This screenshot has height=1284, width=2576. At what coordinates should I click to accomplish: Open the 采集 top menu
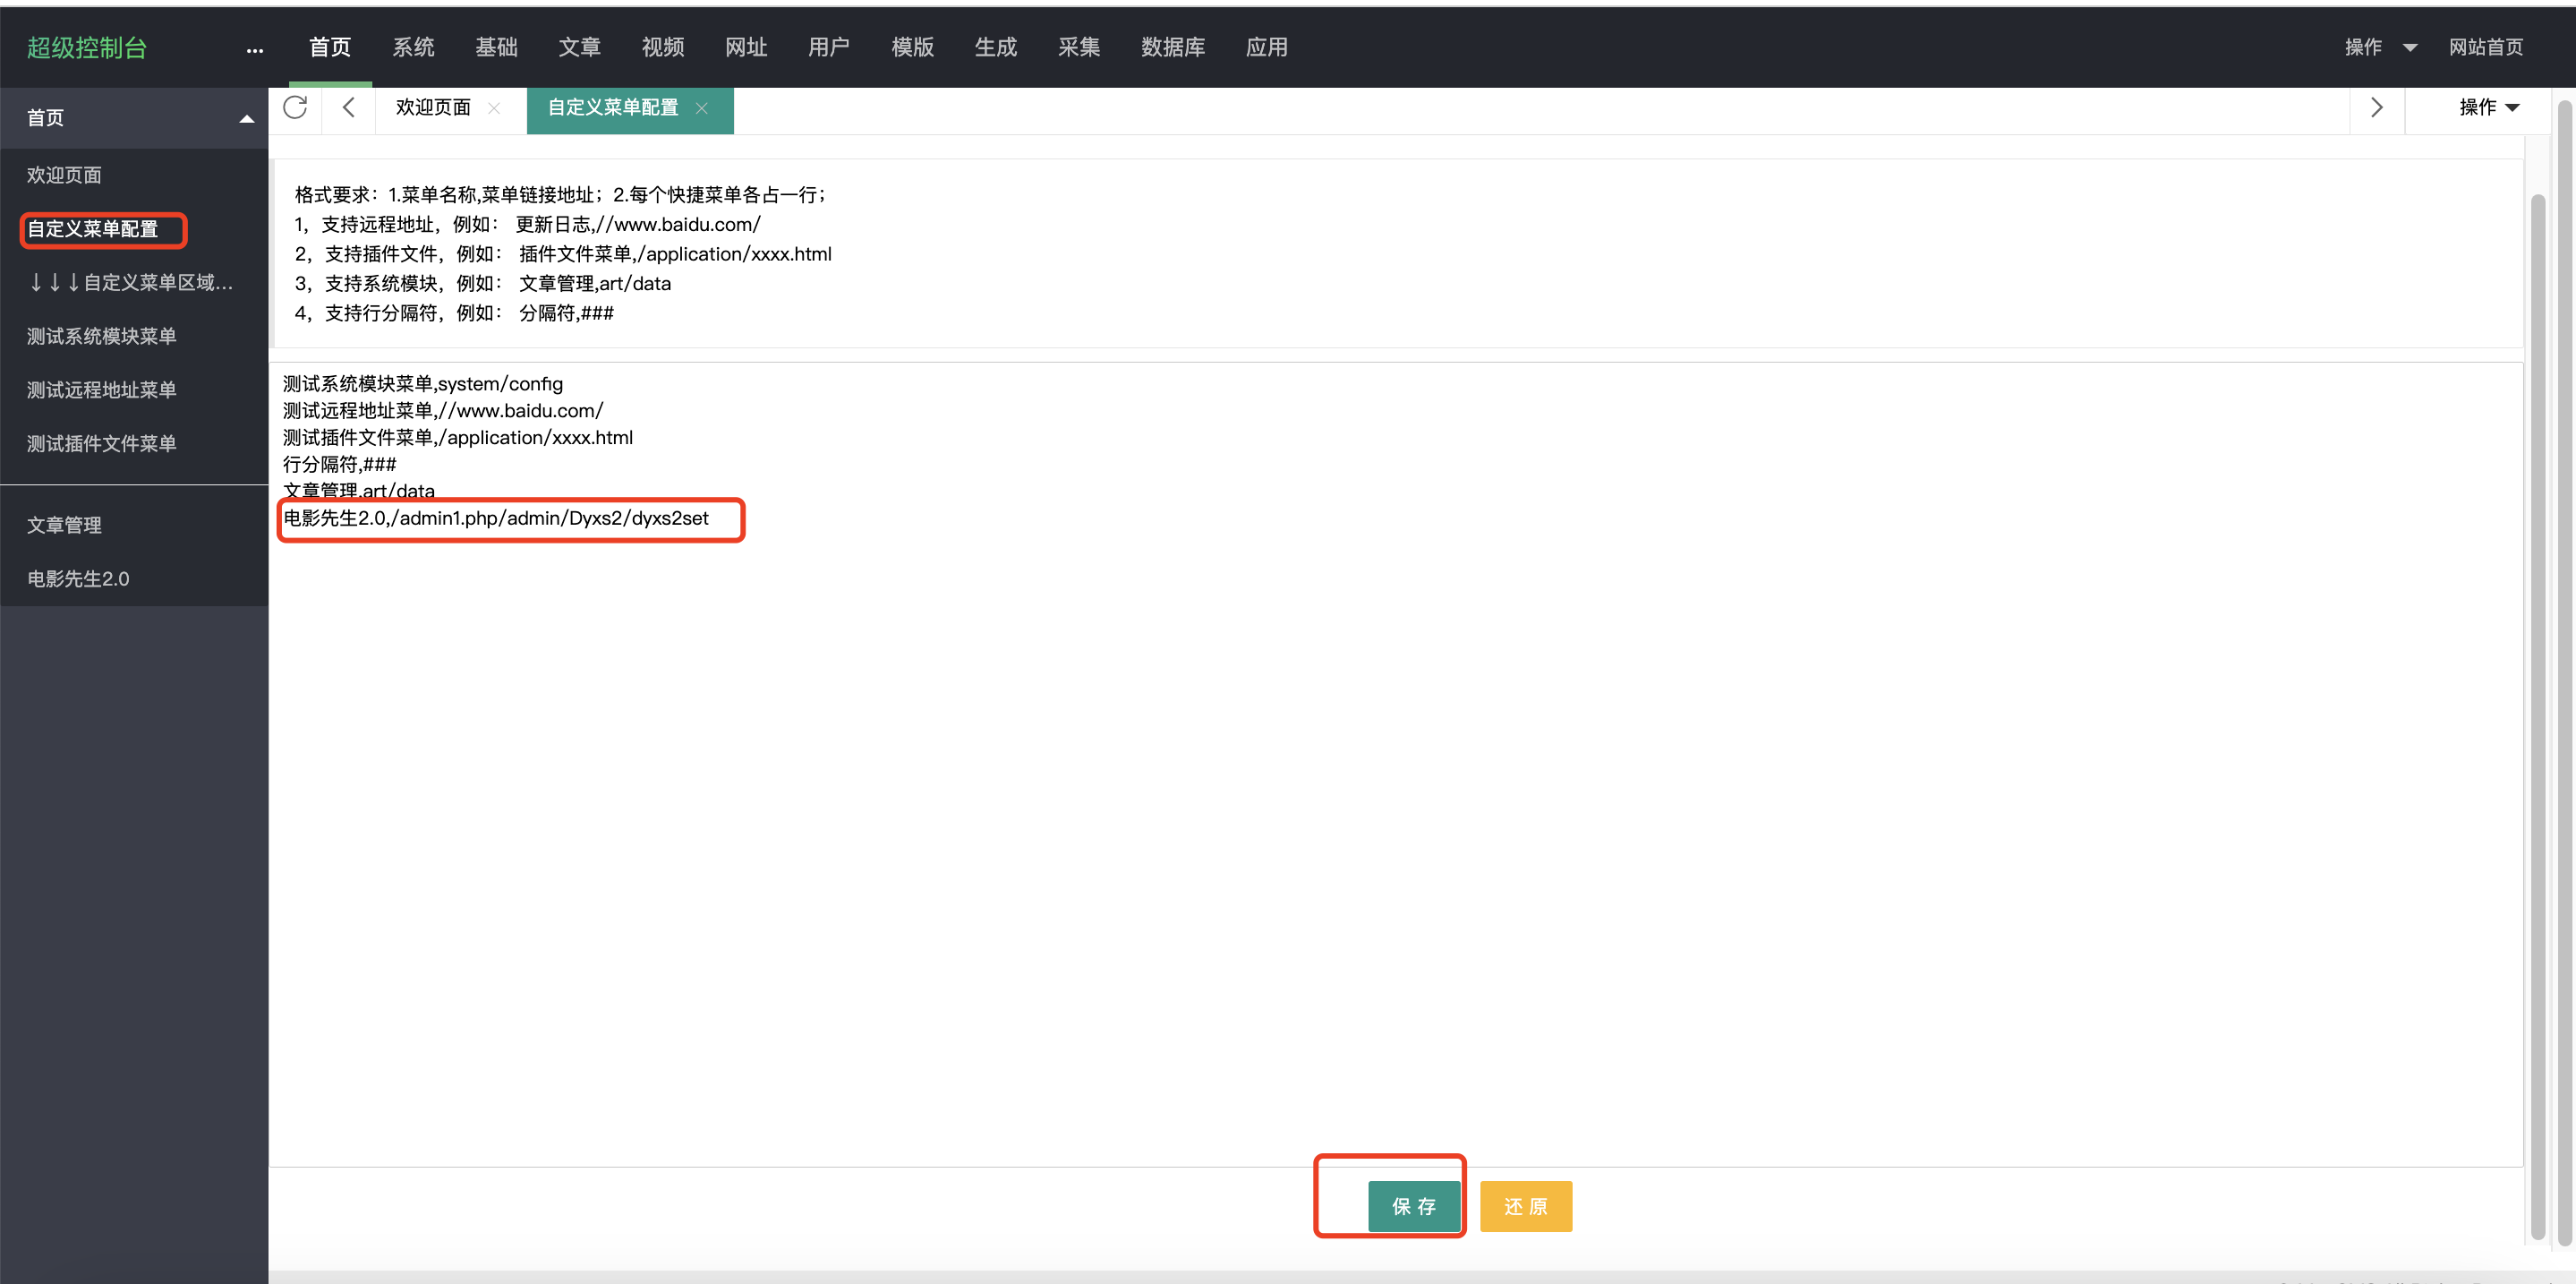1079,47
